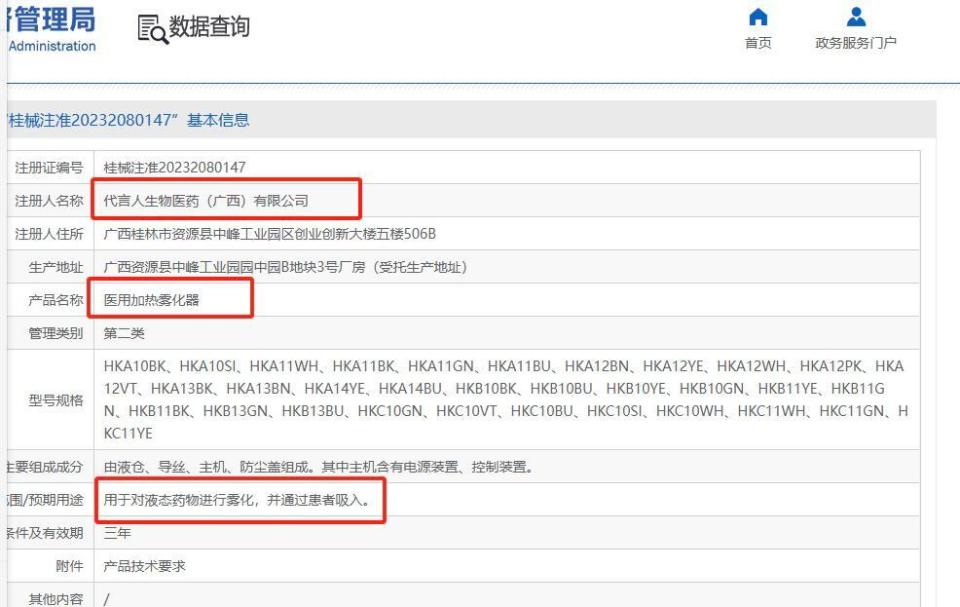Click the model number HKC11YE

(128, 434)
